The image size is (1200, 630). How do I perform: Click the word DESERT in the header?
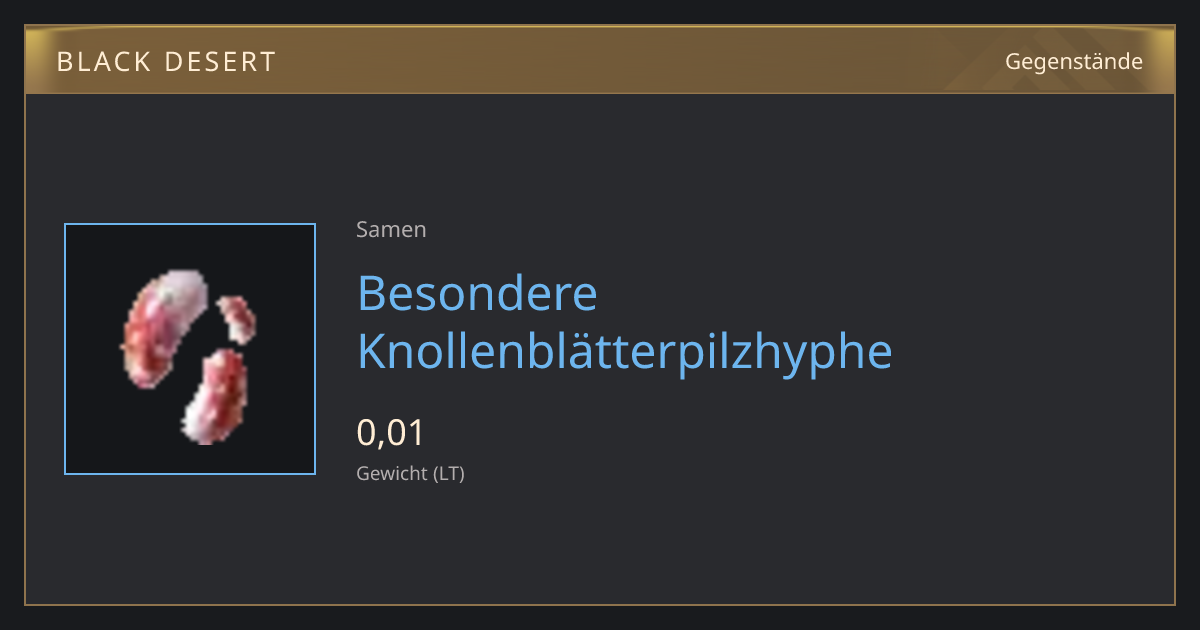pyautogui.click(x=212, y=62)
